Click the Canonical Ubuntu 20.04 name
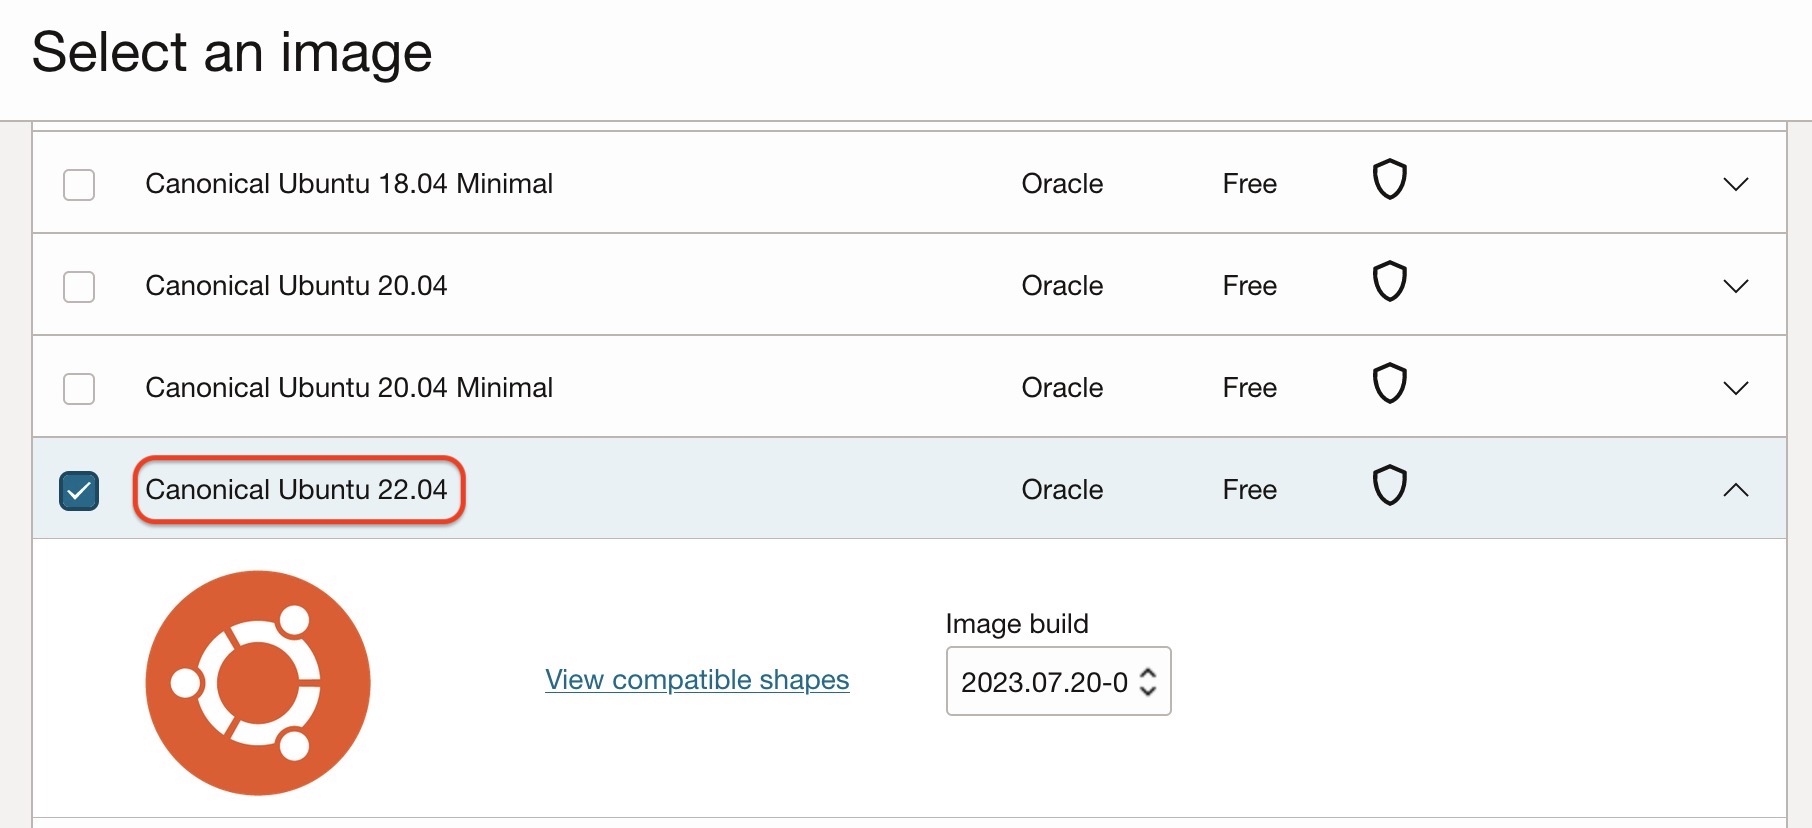1812x828 pixels. click(x=296, y=286)
